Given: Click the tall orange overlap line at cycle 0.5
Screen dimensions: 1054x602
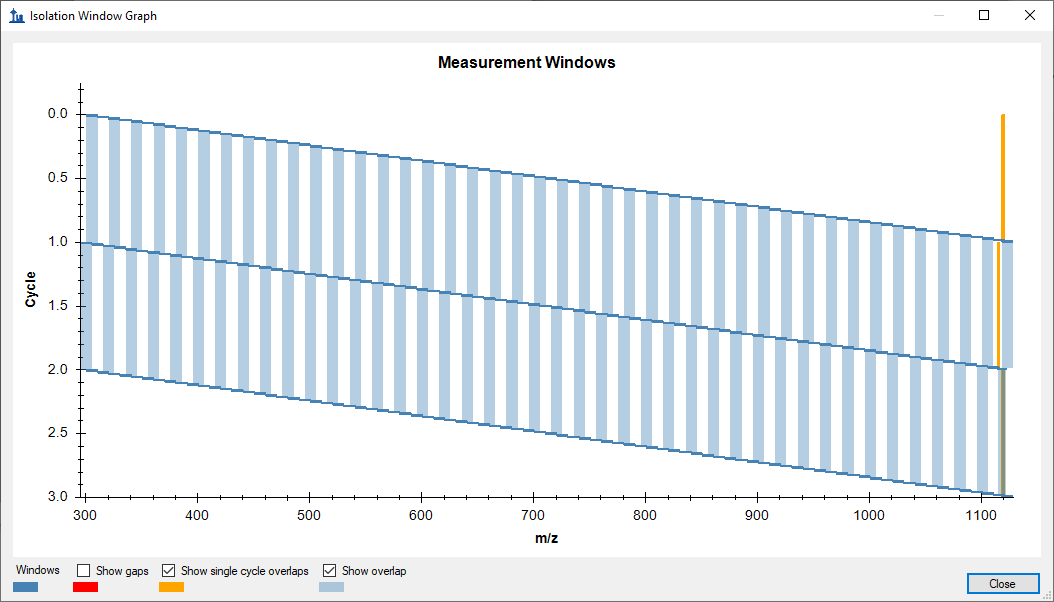Looking at the screenshot, I should (1002, 178).
